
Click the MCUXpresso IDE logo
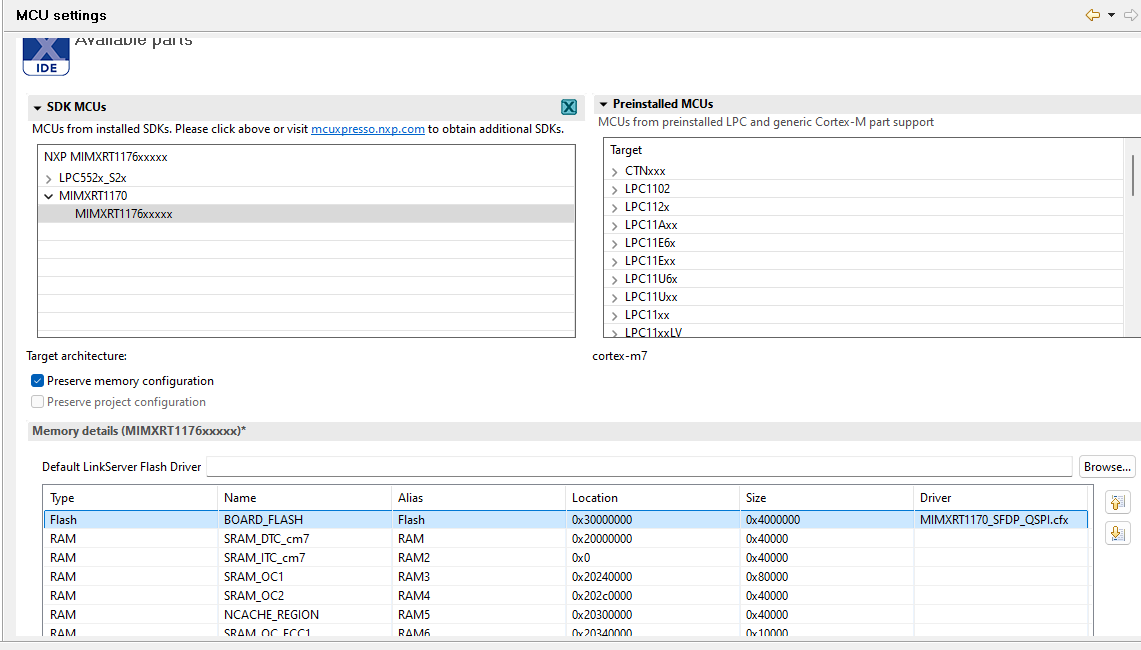coord(46,56)
